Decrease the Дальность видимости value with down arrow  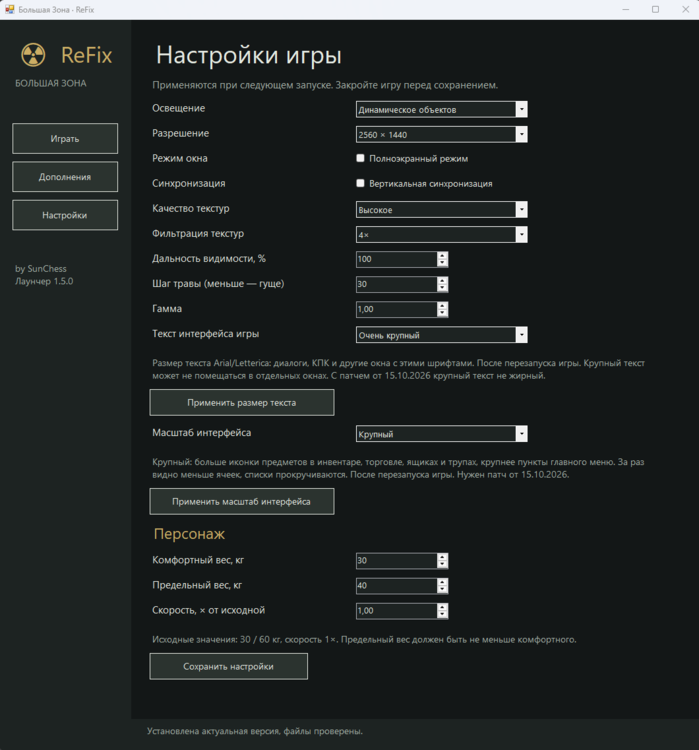coord(443,263)
